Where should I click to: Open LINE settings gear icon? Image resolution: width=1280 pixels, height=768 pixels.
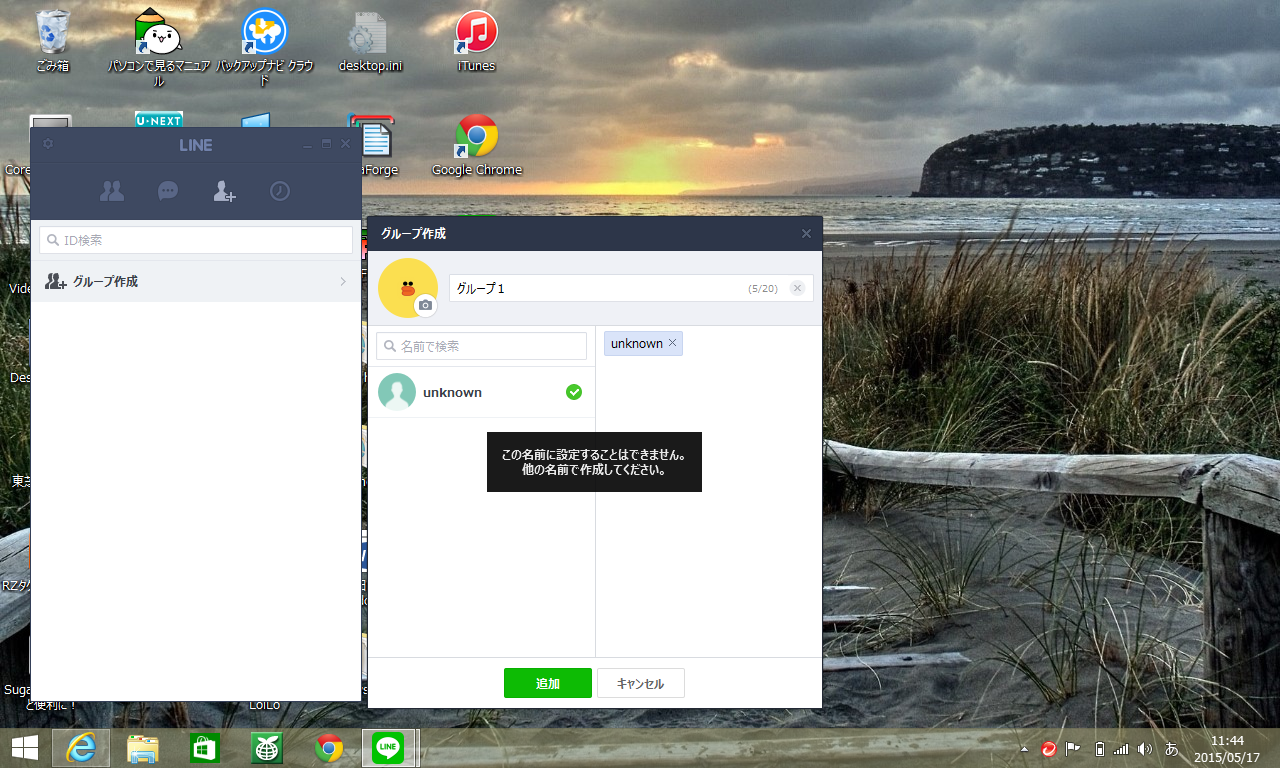(x=48, y=144)
